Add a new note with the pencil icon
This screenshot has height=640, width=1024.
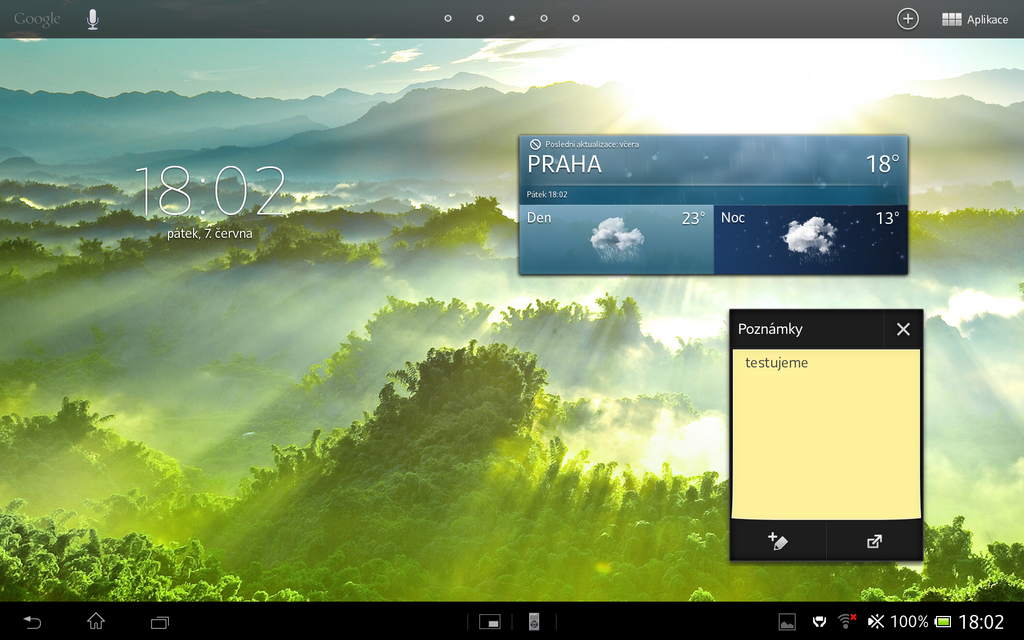coord(778,541)
